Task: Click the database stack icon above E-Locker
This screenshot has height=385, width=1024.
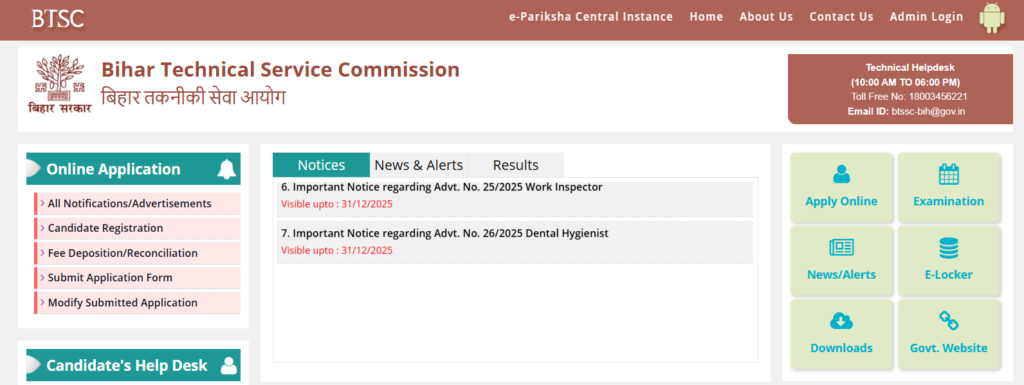Action: click(x=948, y=247)
